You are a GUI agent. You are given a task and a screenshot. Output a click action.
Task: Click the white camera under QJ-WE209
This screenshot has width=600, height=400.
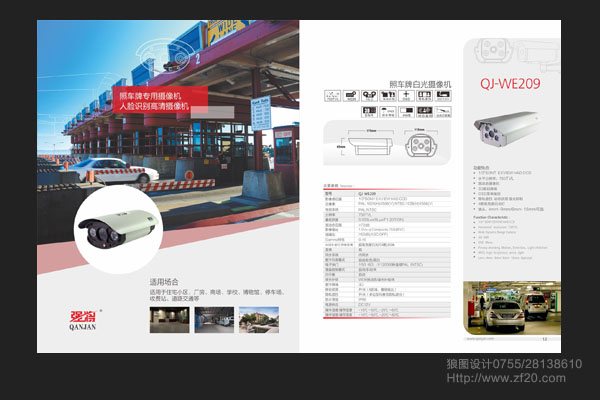[x=506, y=129]
